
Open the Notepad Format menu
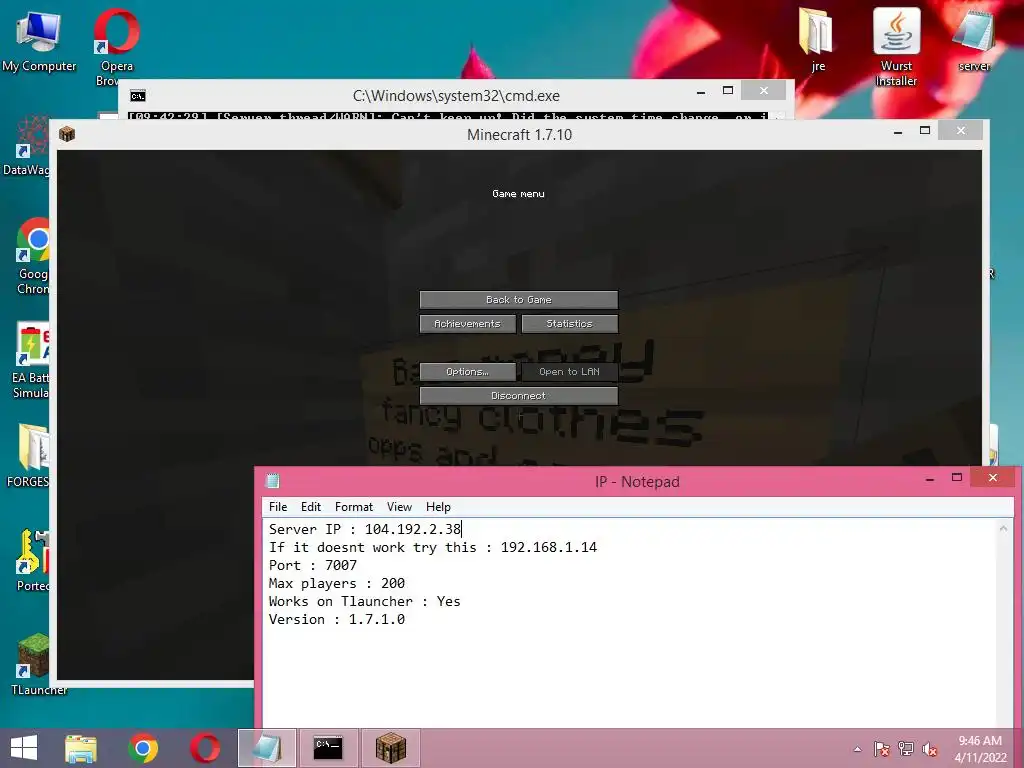pyautogui.click(x=353, y=507)
